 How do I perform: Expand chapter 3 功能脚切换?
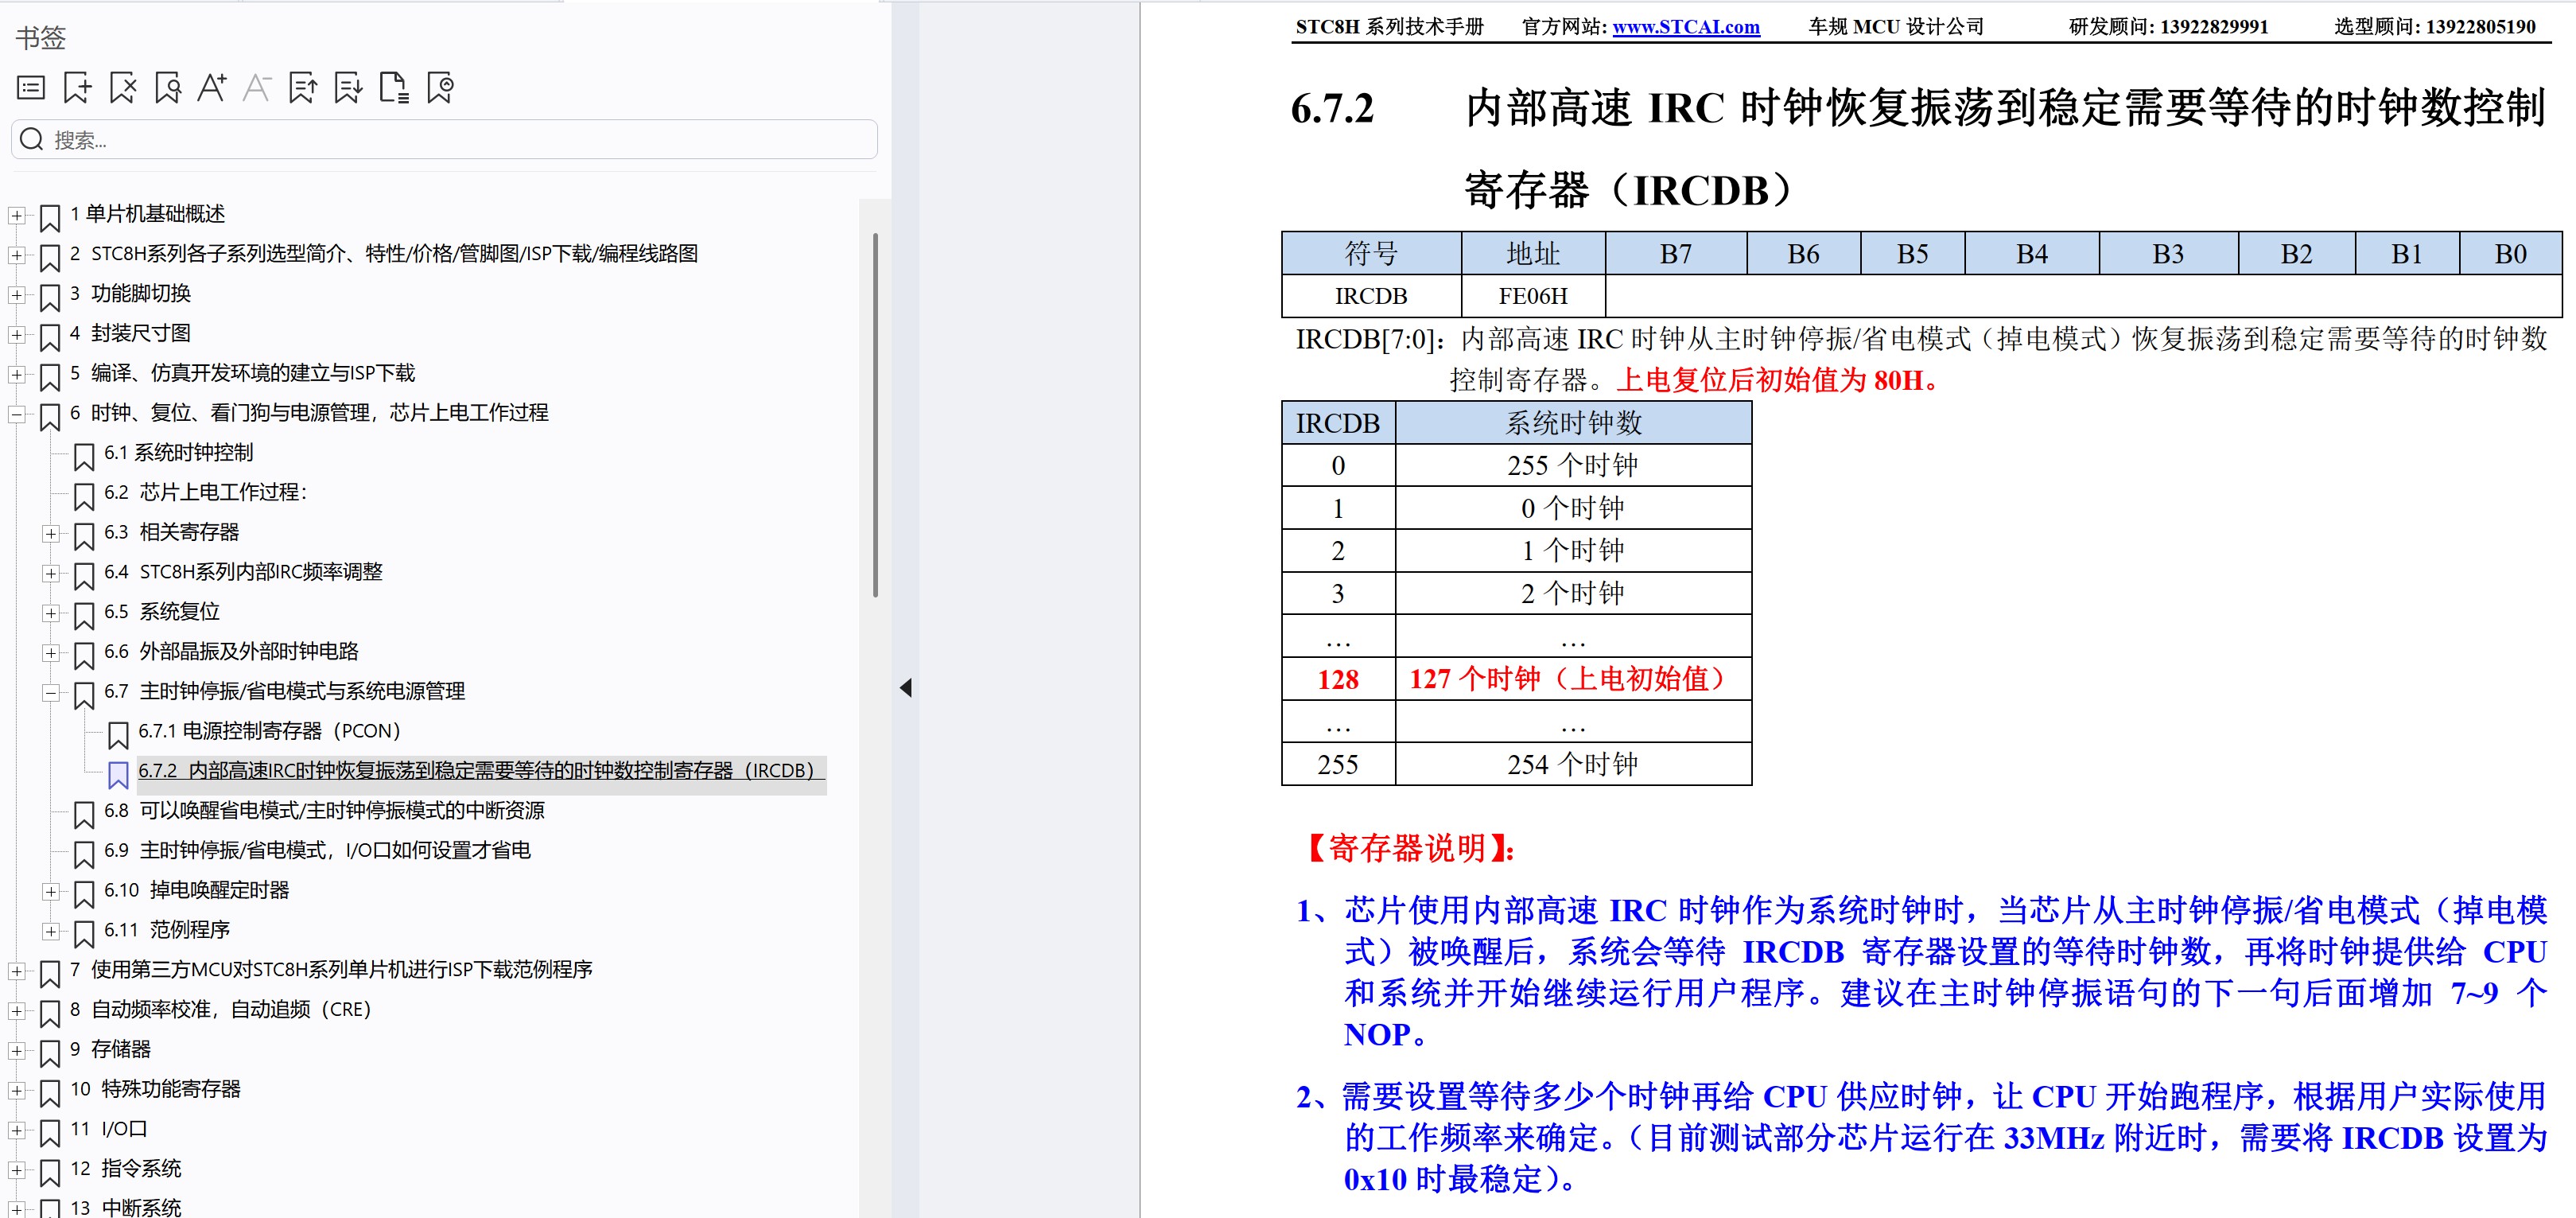tap(16, 295)
